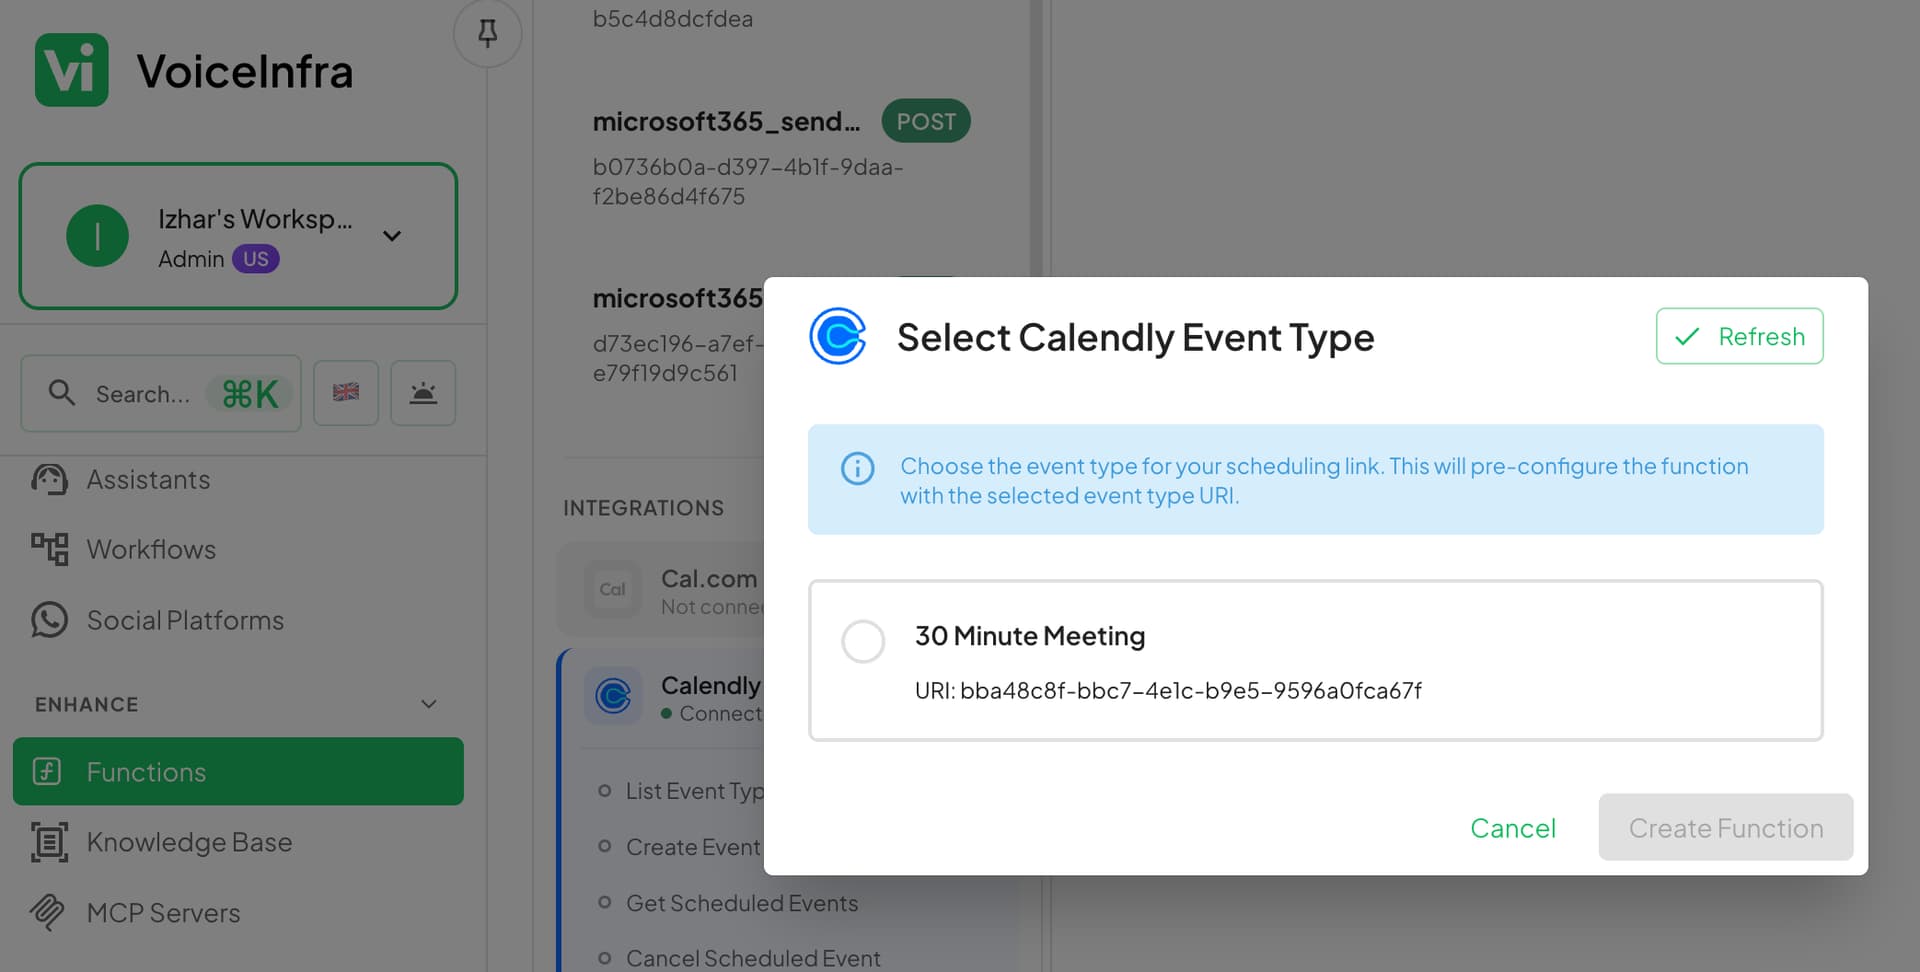Open MCP Servers in the sidebar
Screen dimensions: 1920x972
pos(163,913)
